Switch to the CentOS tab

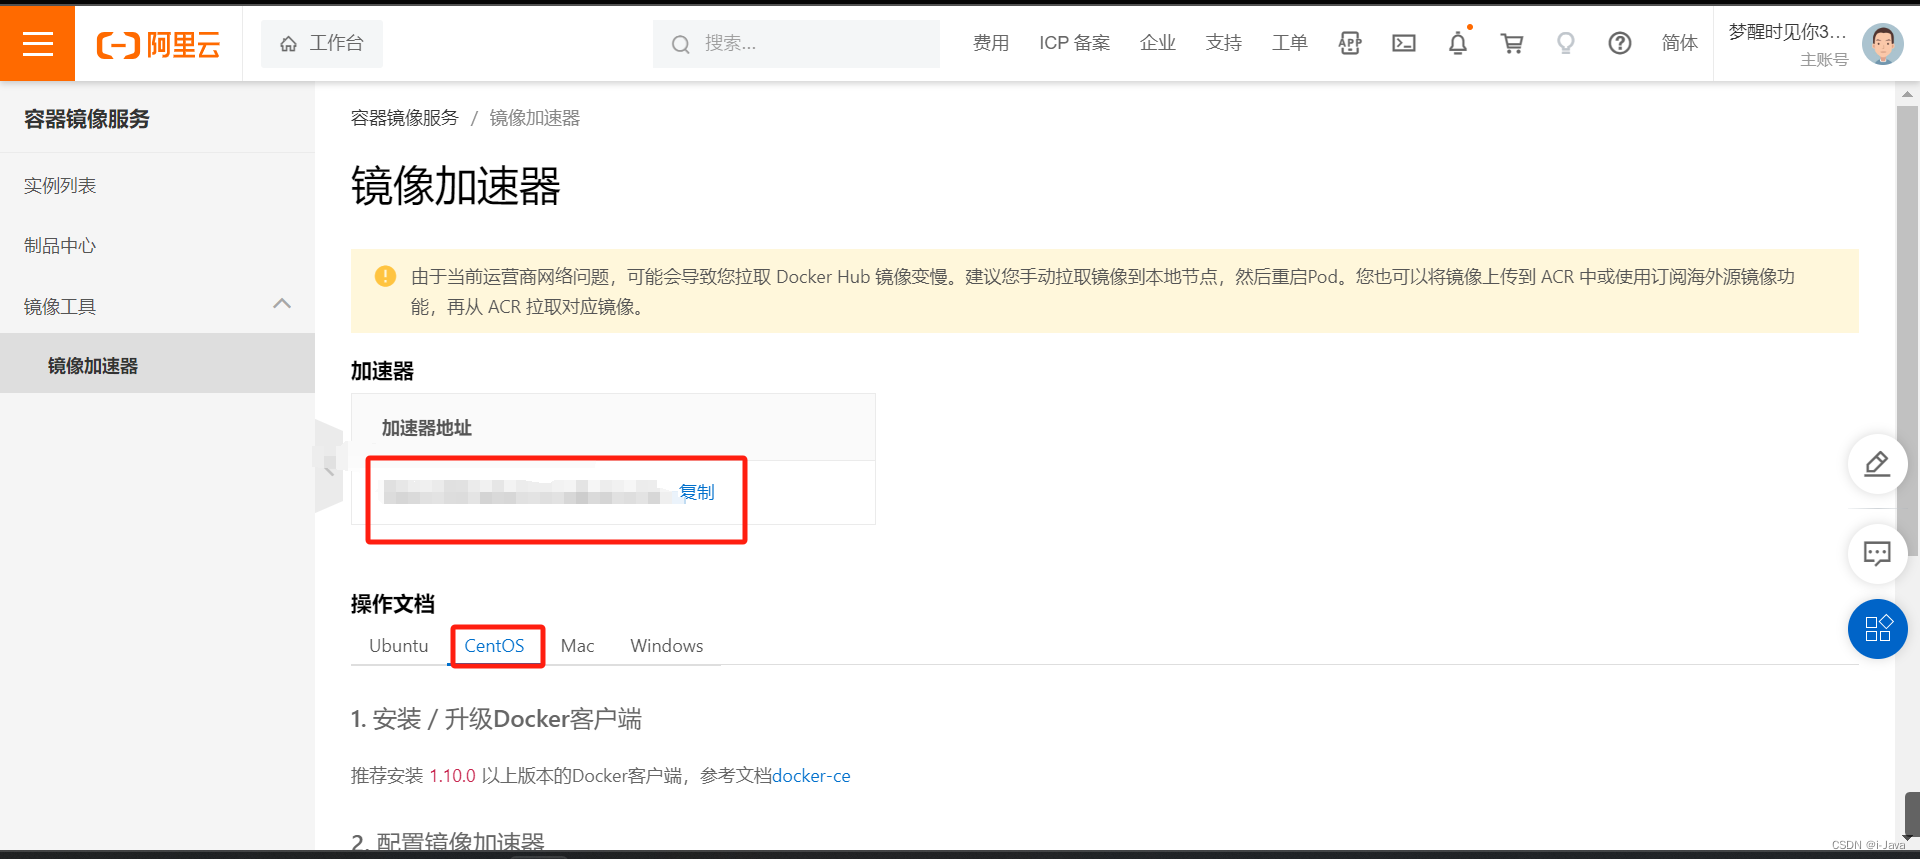(x=494, y=646)
